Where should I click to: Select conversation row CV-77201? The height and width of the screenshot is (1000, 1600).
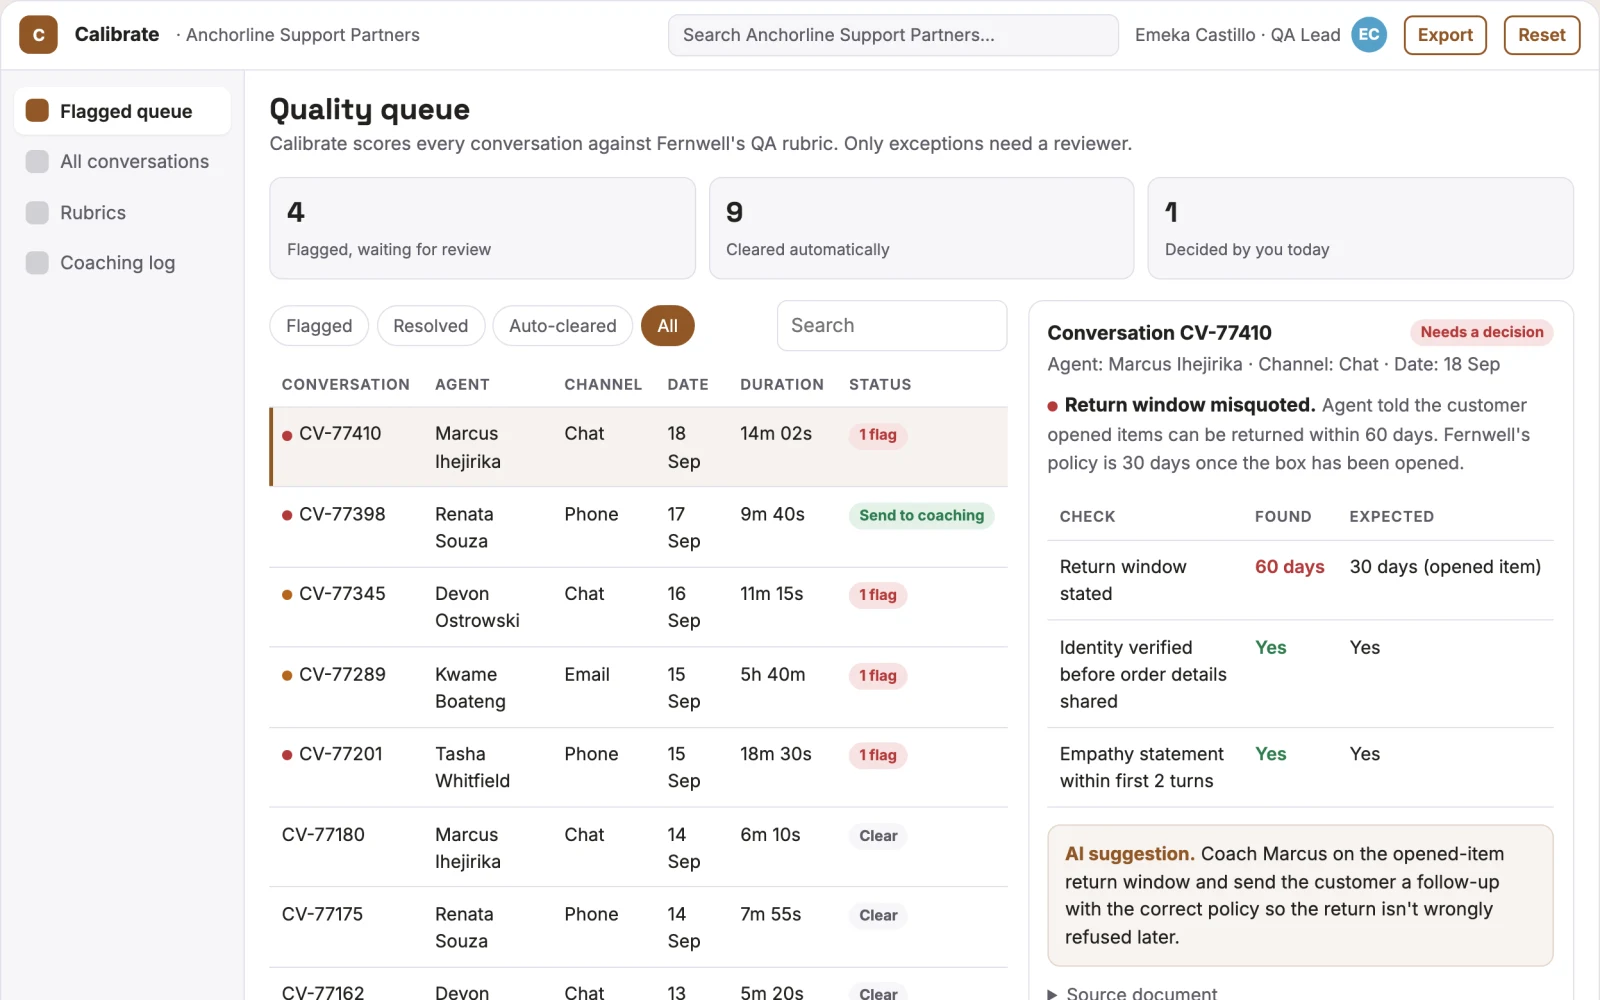[639, 767]
